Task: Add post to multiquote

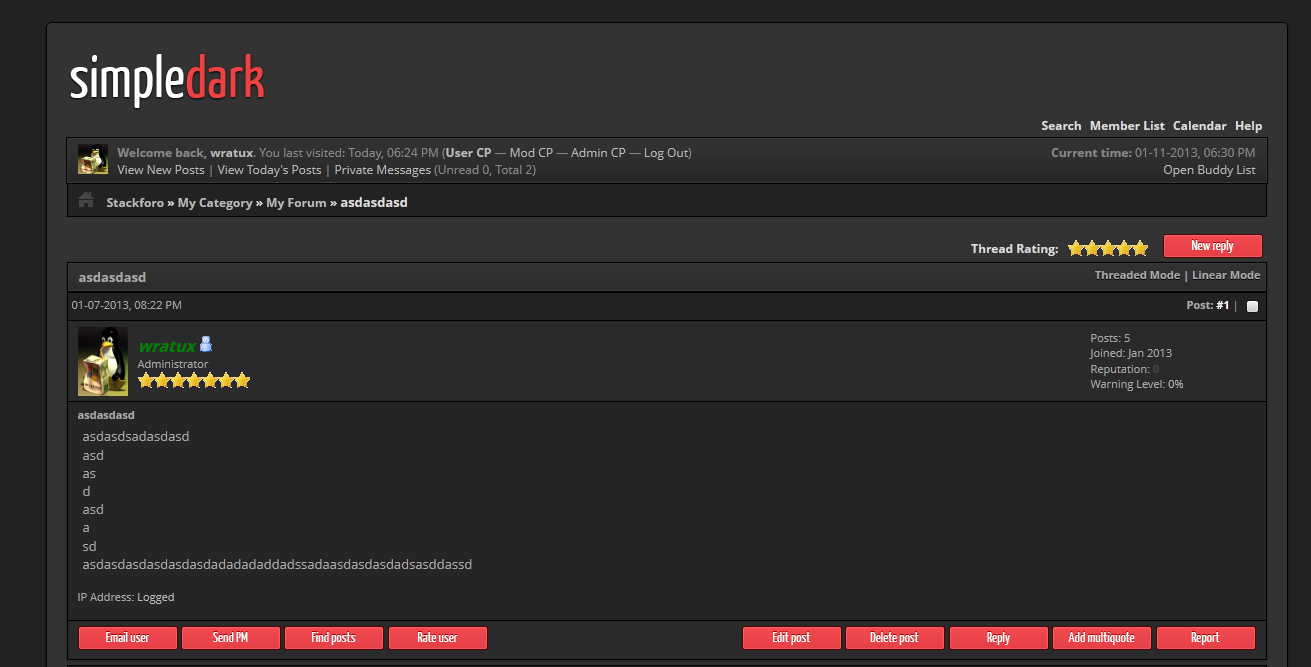Action: pos(1101,638)
